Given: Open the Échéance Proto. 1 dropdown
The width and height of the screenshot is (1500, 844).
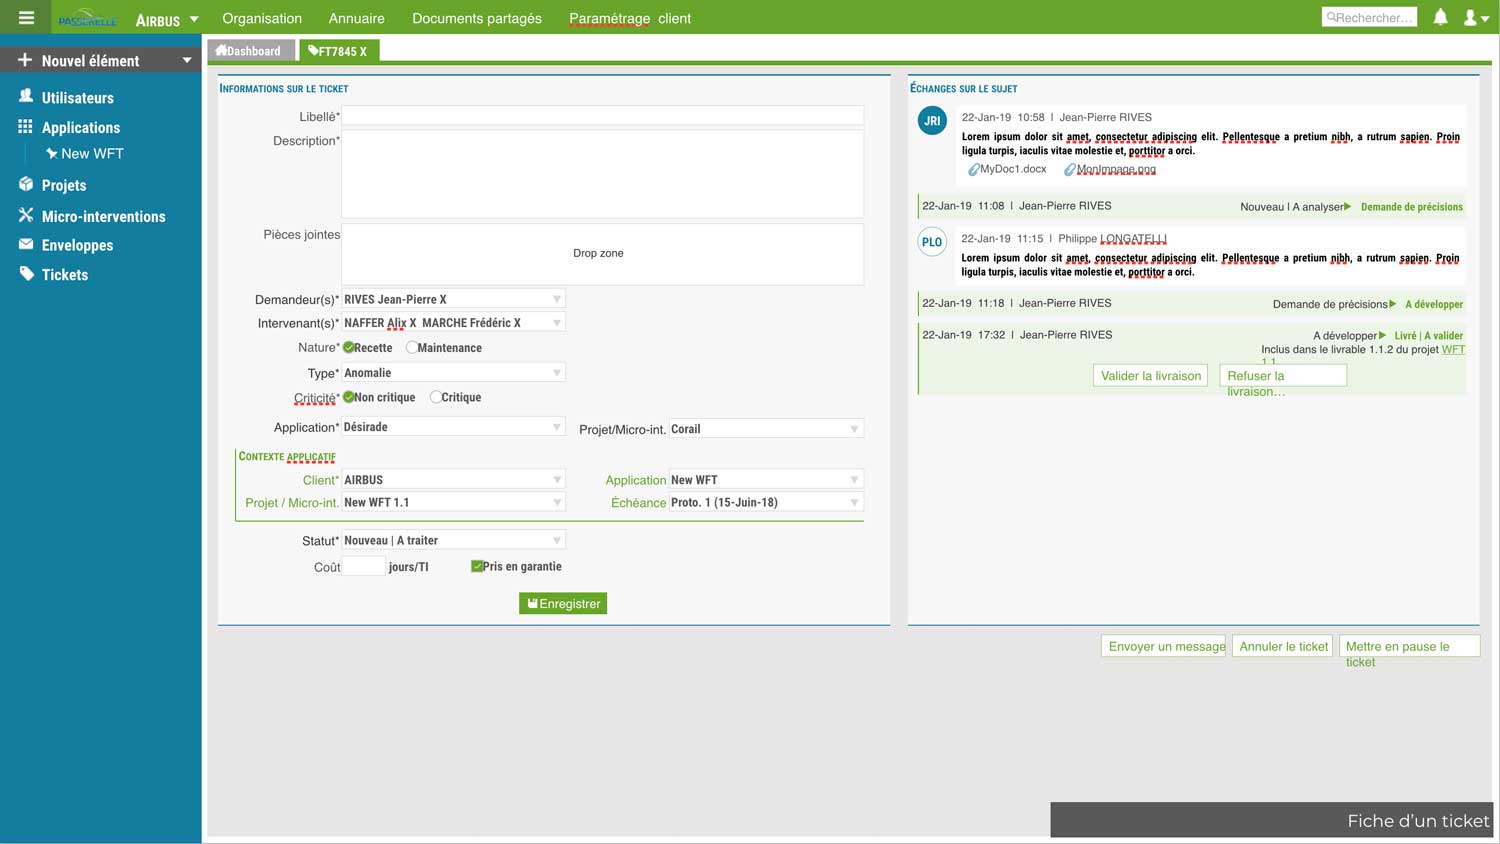Looking at the screenshot, I should tap(766, 502).
